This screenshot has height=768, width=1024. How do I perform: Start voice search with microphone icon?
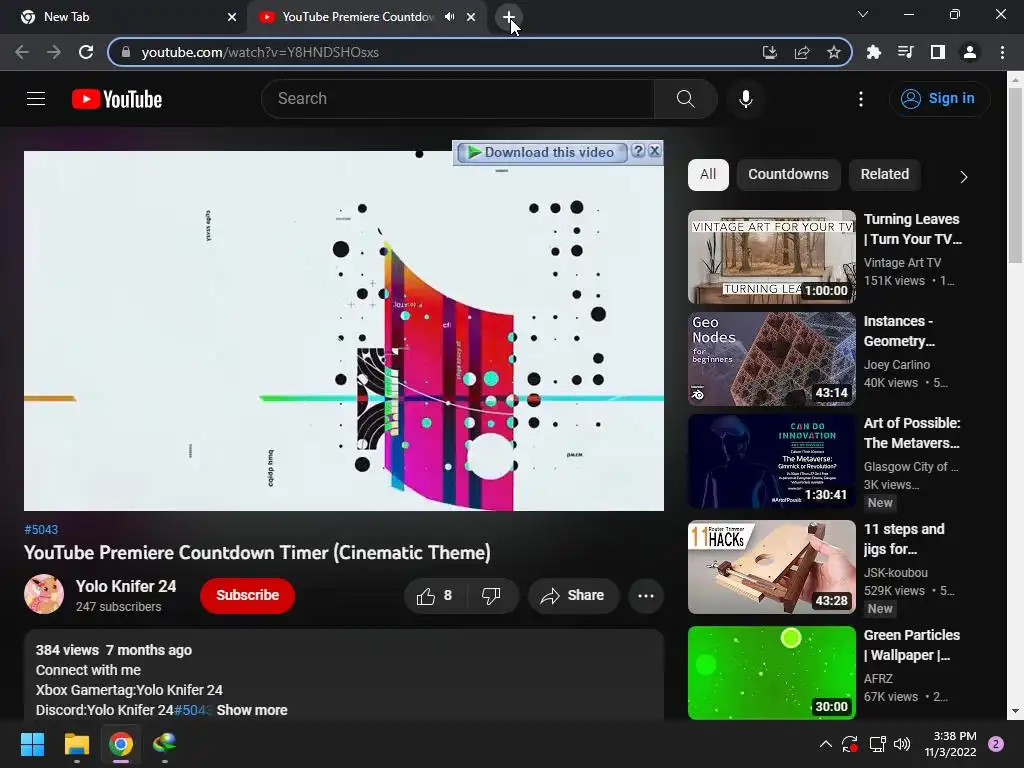coord(746,99)
